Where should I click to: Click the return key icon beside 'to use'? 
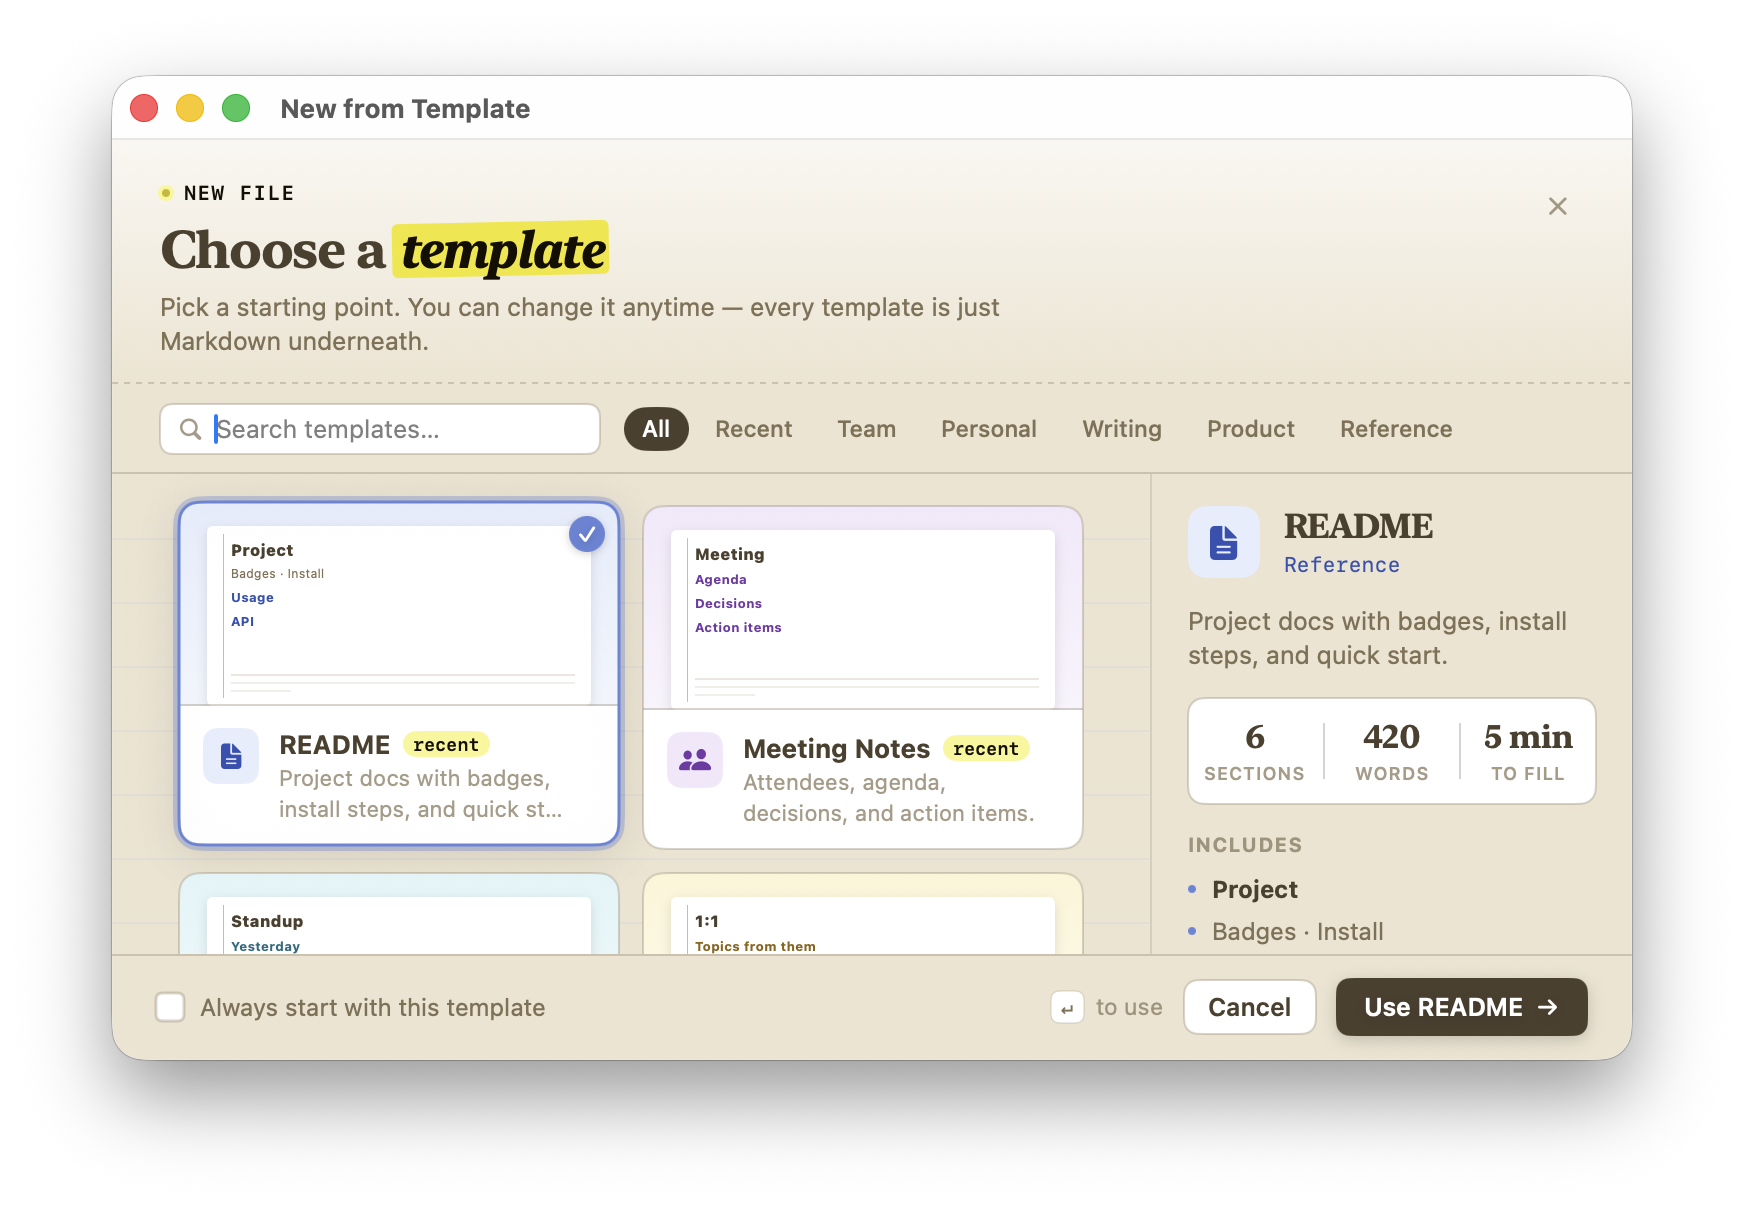(1067, 1008)
